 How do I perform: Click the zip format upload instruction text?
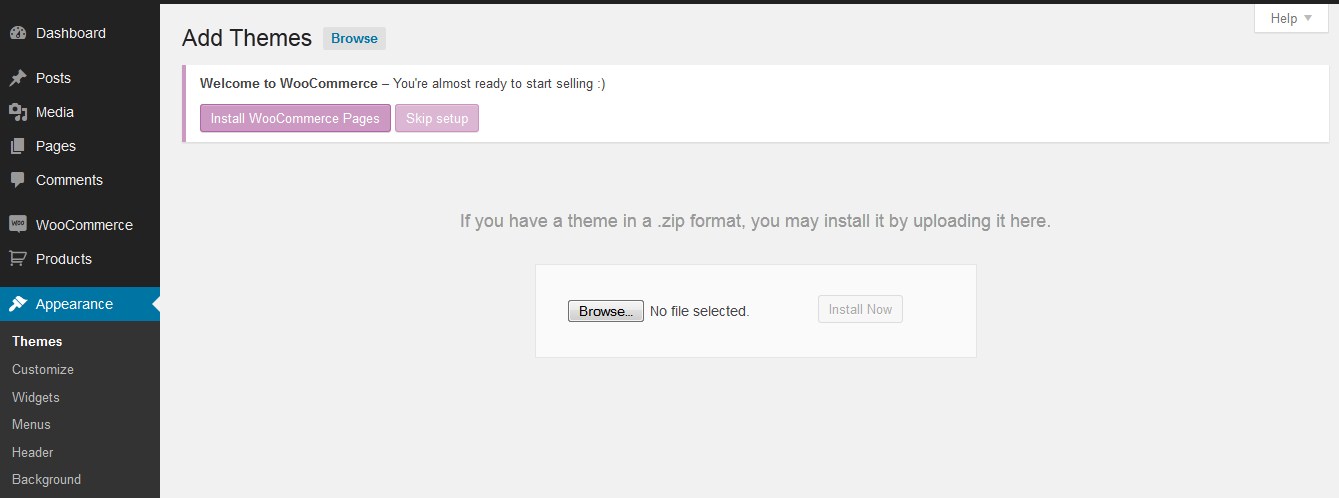pos(755,221)
